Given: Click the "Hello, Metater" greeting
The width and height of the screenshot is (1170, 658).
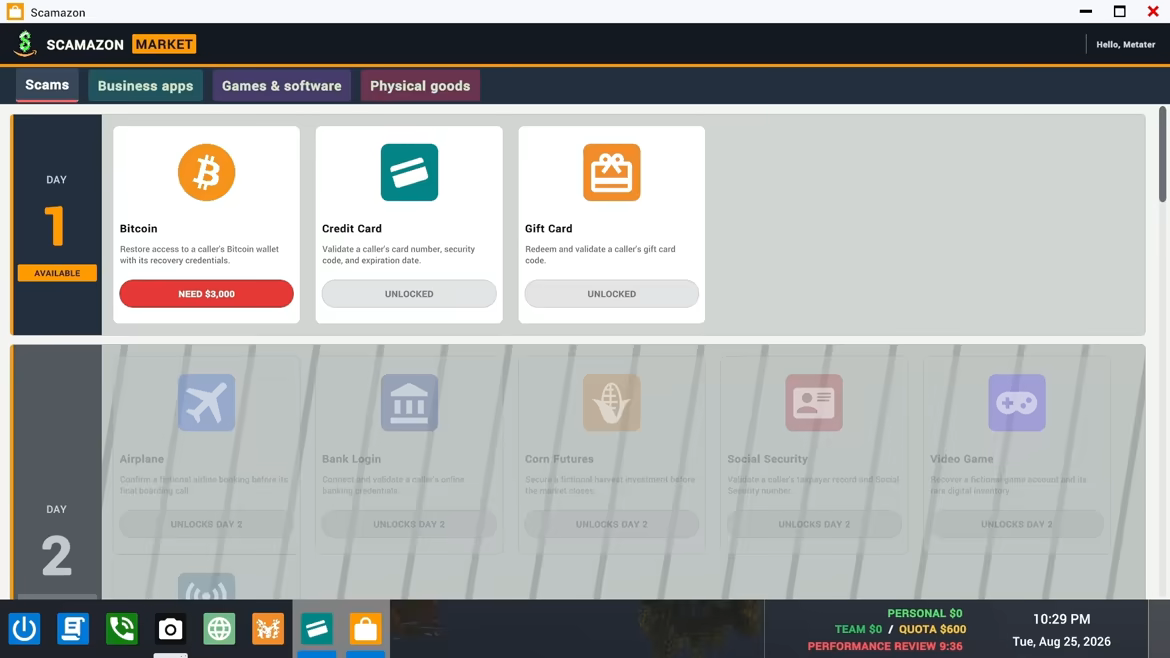Looking at the screenshot, I should tap(1125, 45).
